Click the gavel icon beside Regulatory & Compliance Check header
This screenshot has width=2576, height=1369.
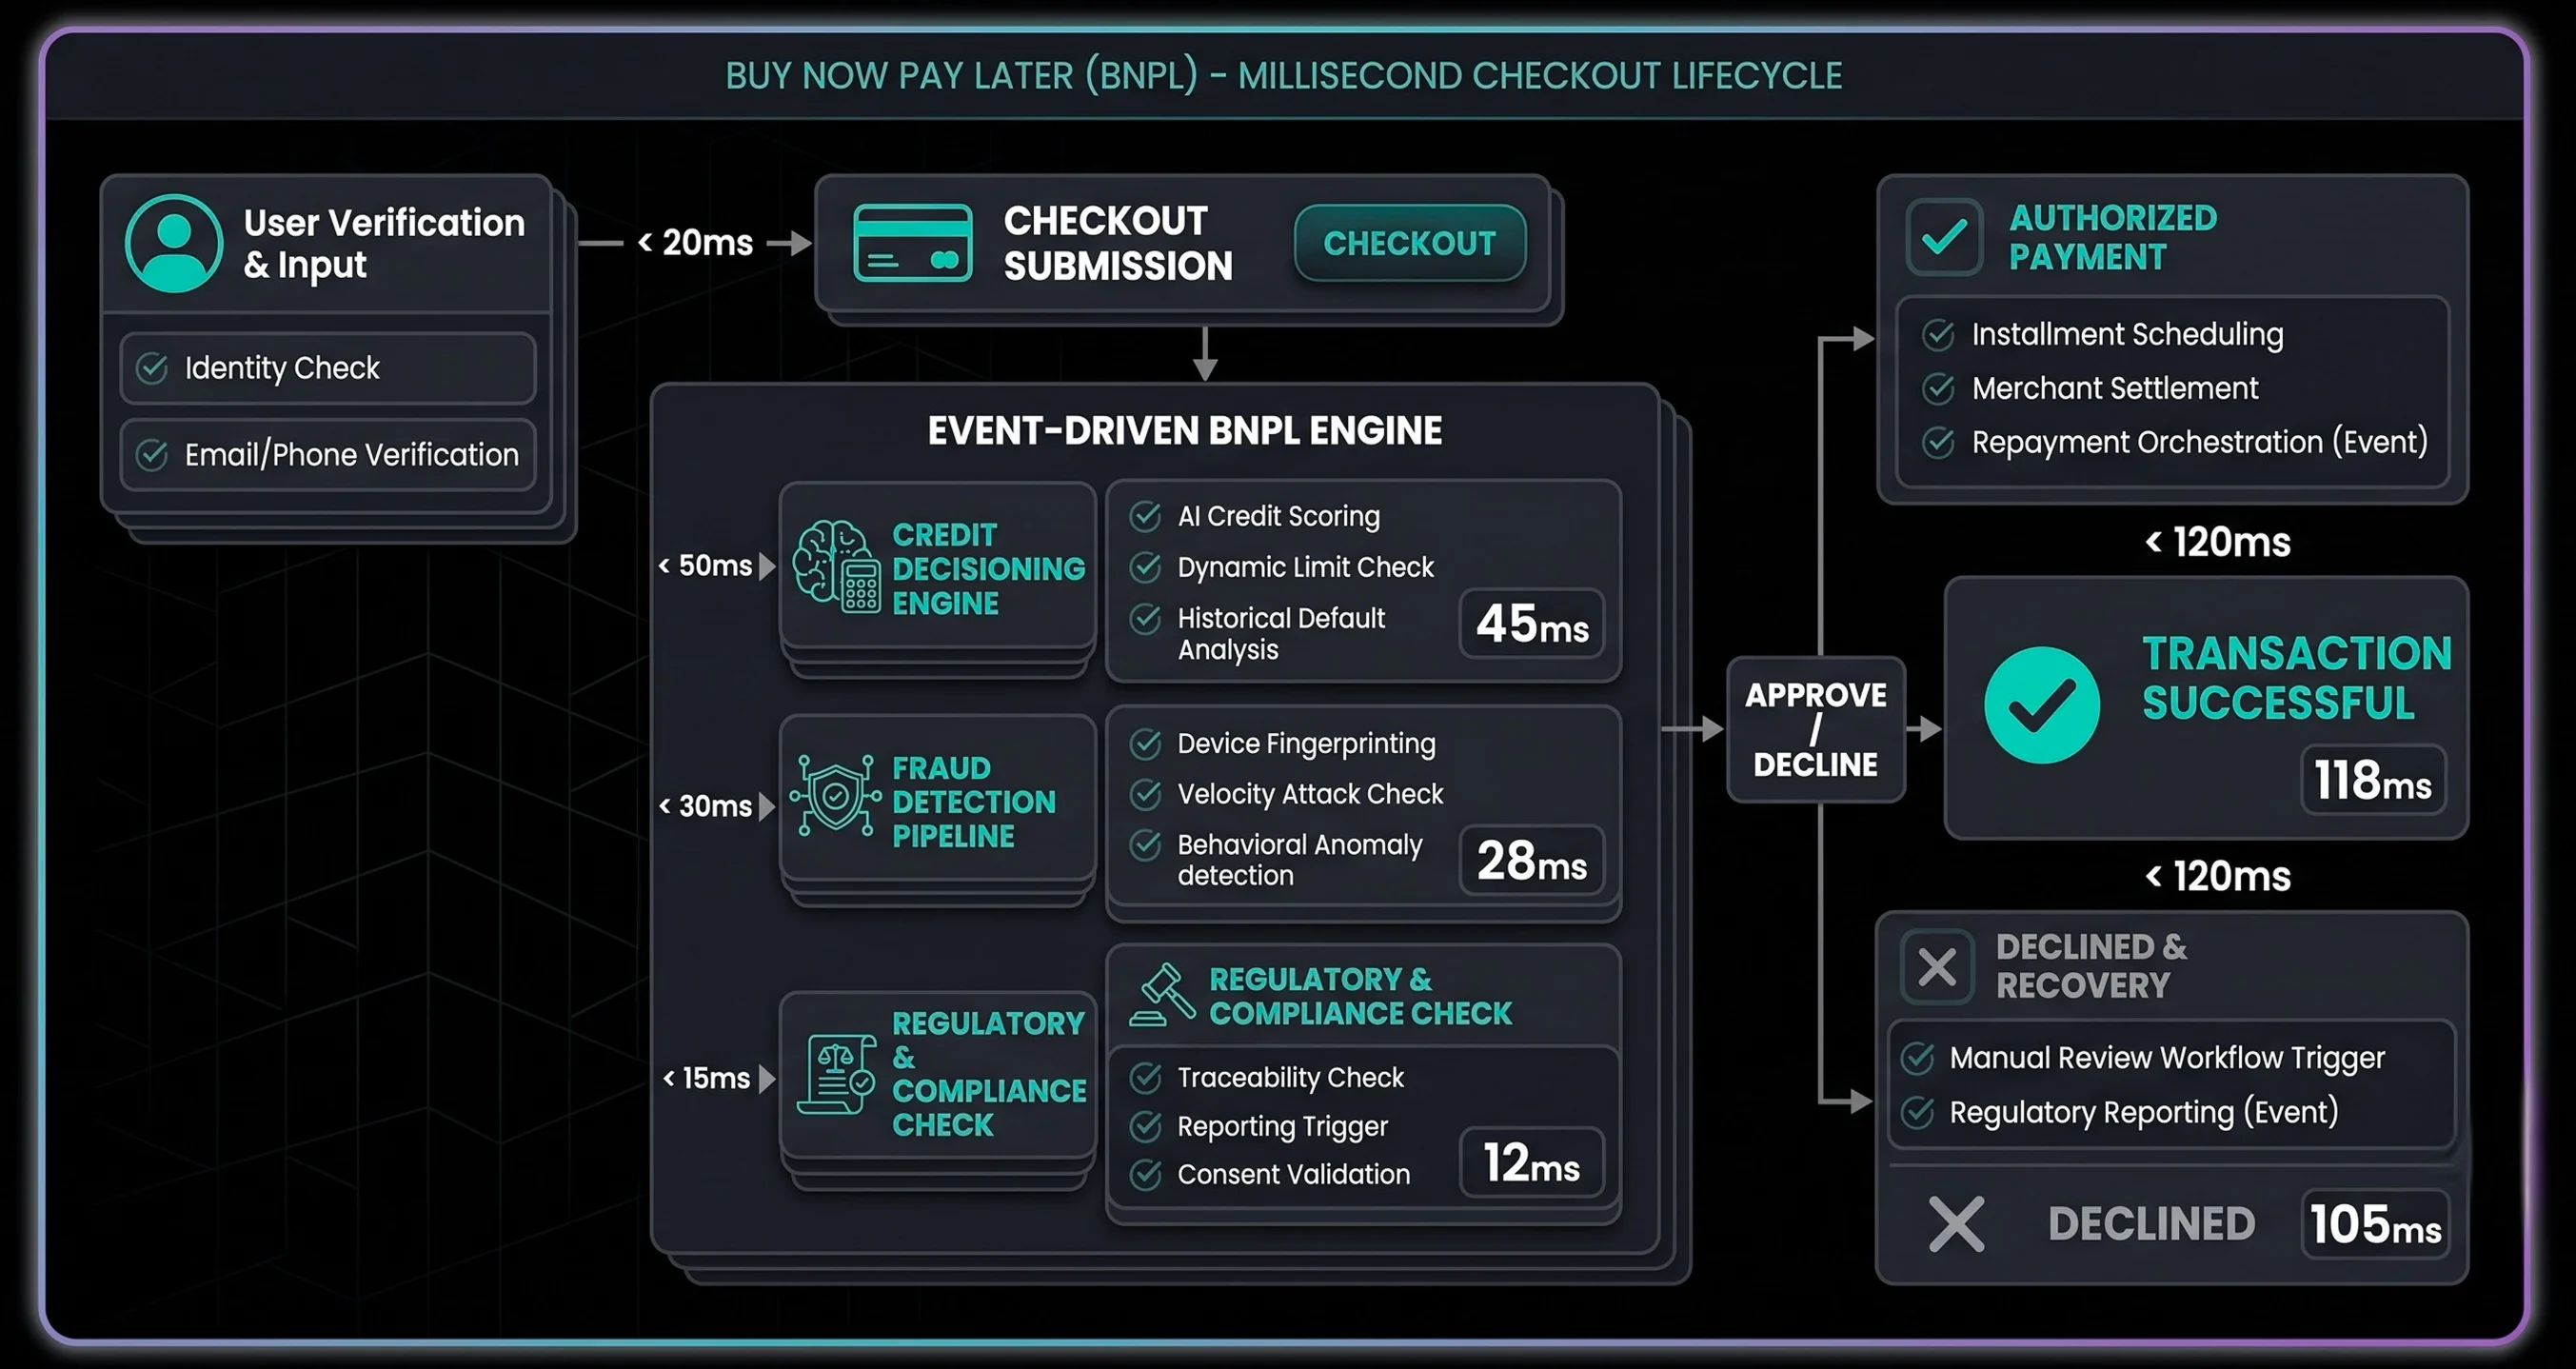click(x=1162, y=995)
